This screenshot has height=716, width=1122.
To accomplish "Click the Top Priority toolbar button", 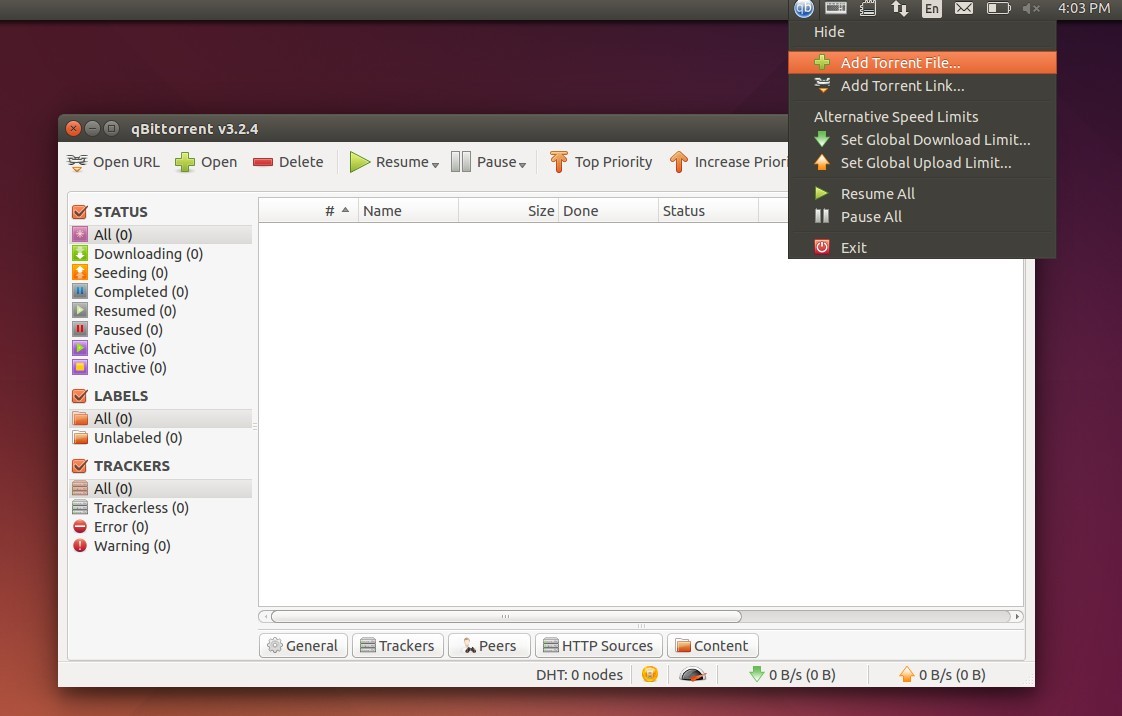I will (x=601, y=162).
